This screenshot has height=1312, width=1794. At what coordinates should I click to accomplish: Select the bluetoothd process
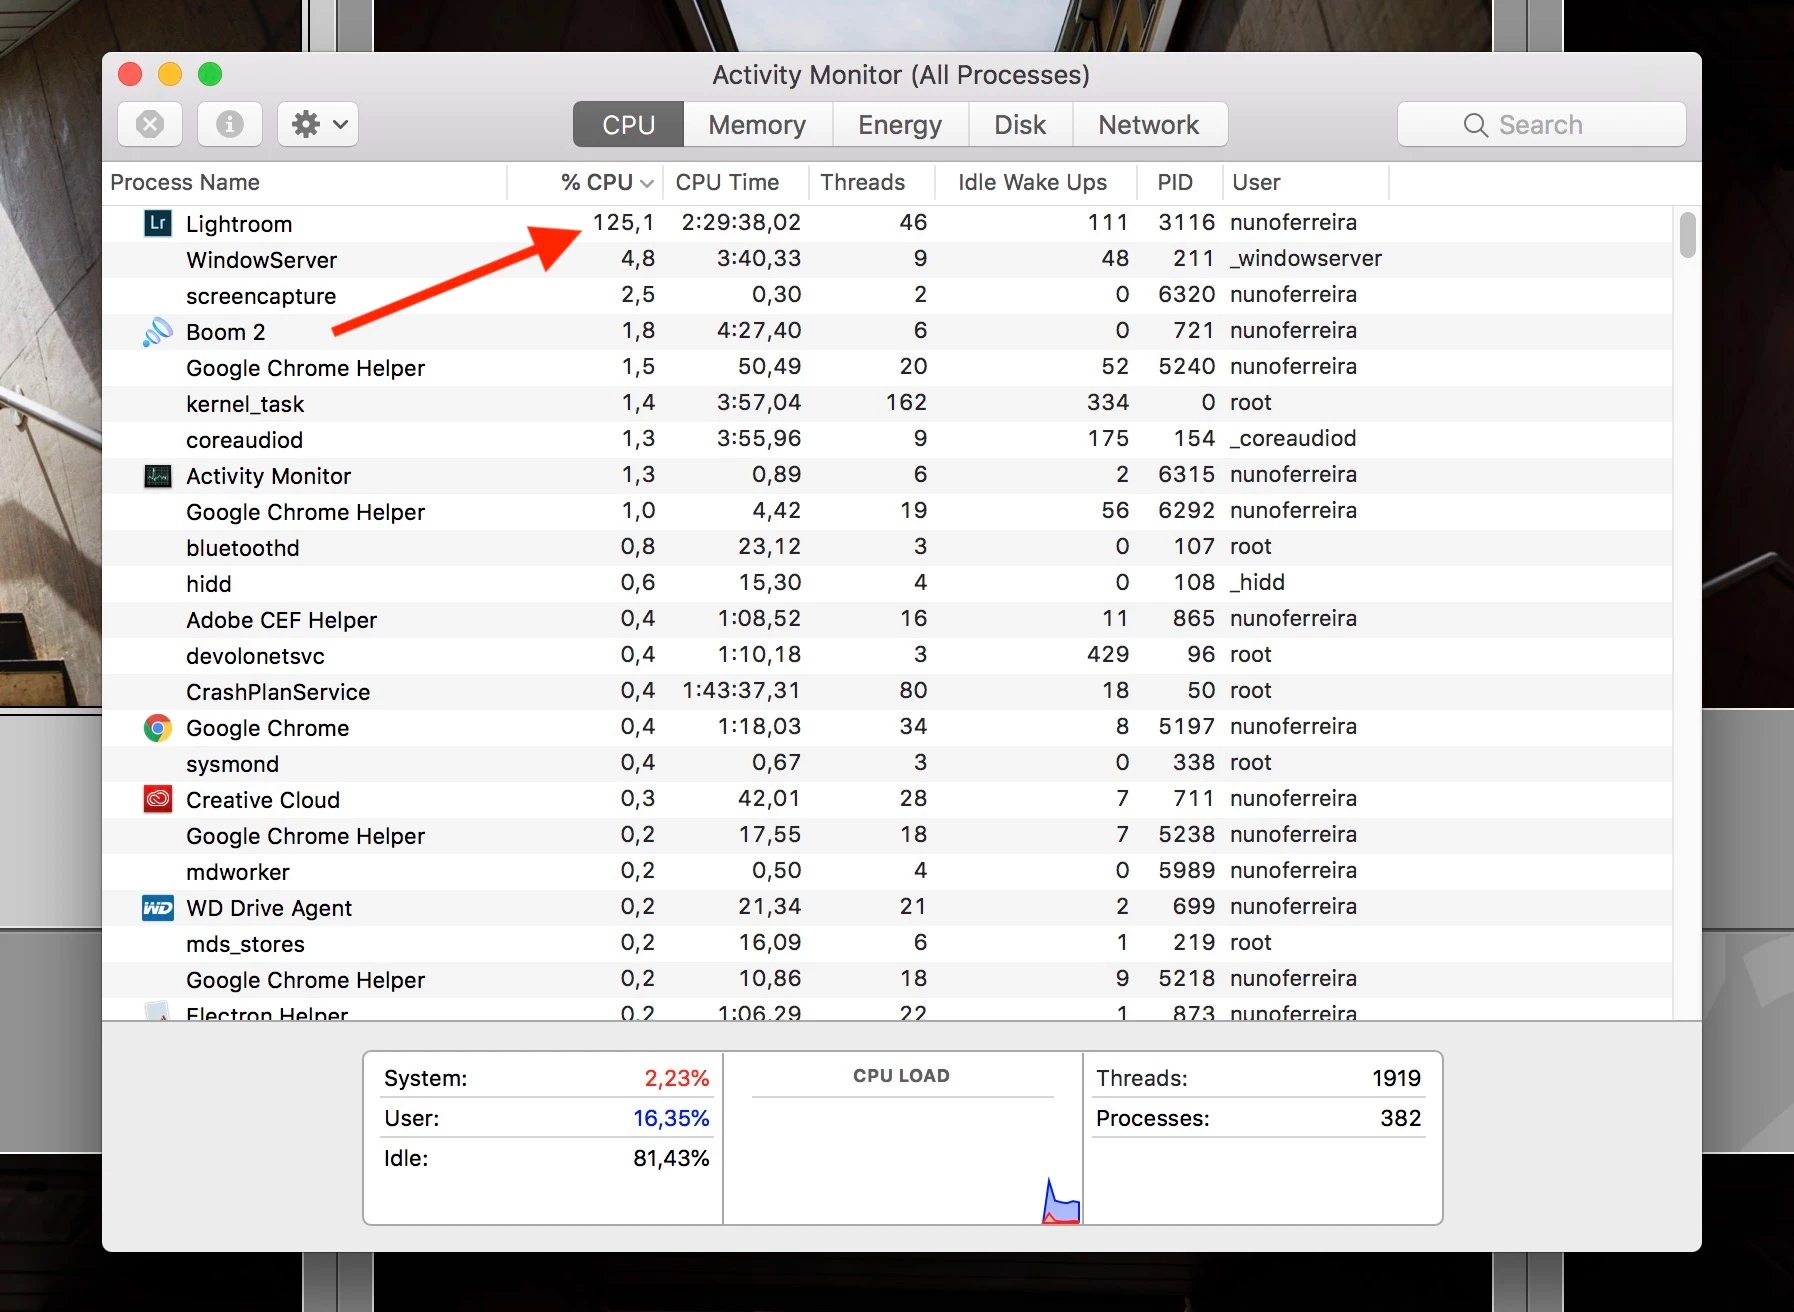887,547
